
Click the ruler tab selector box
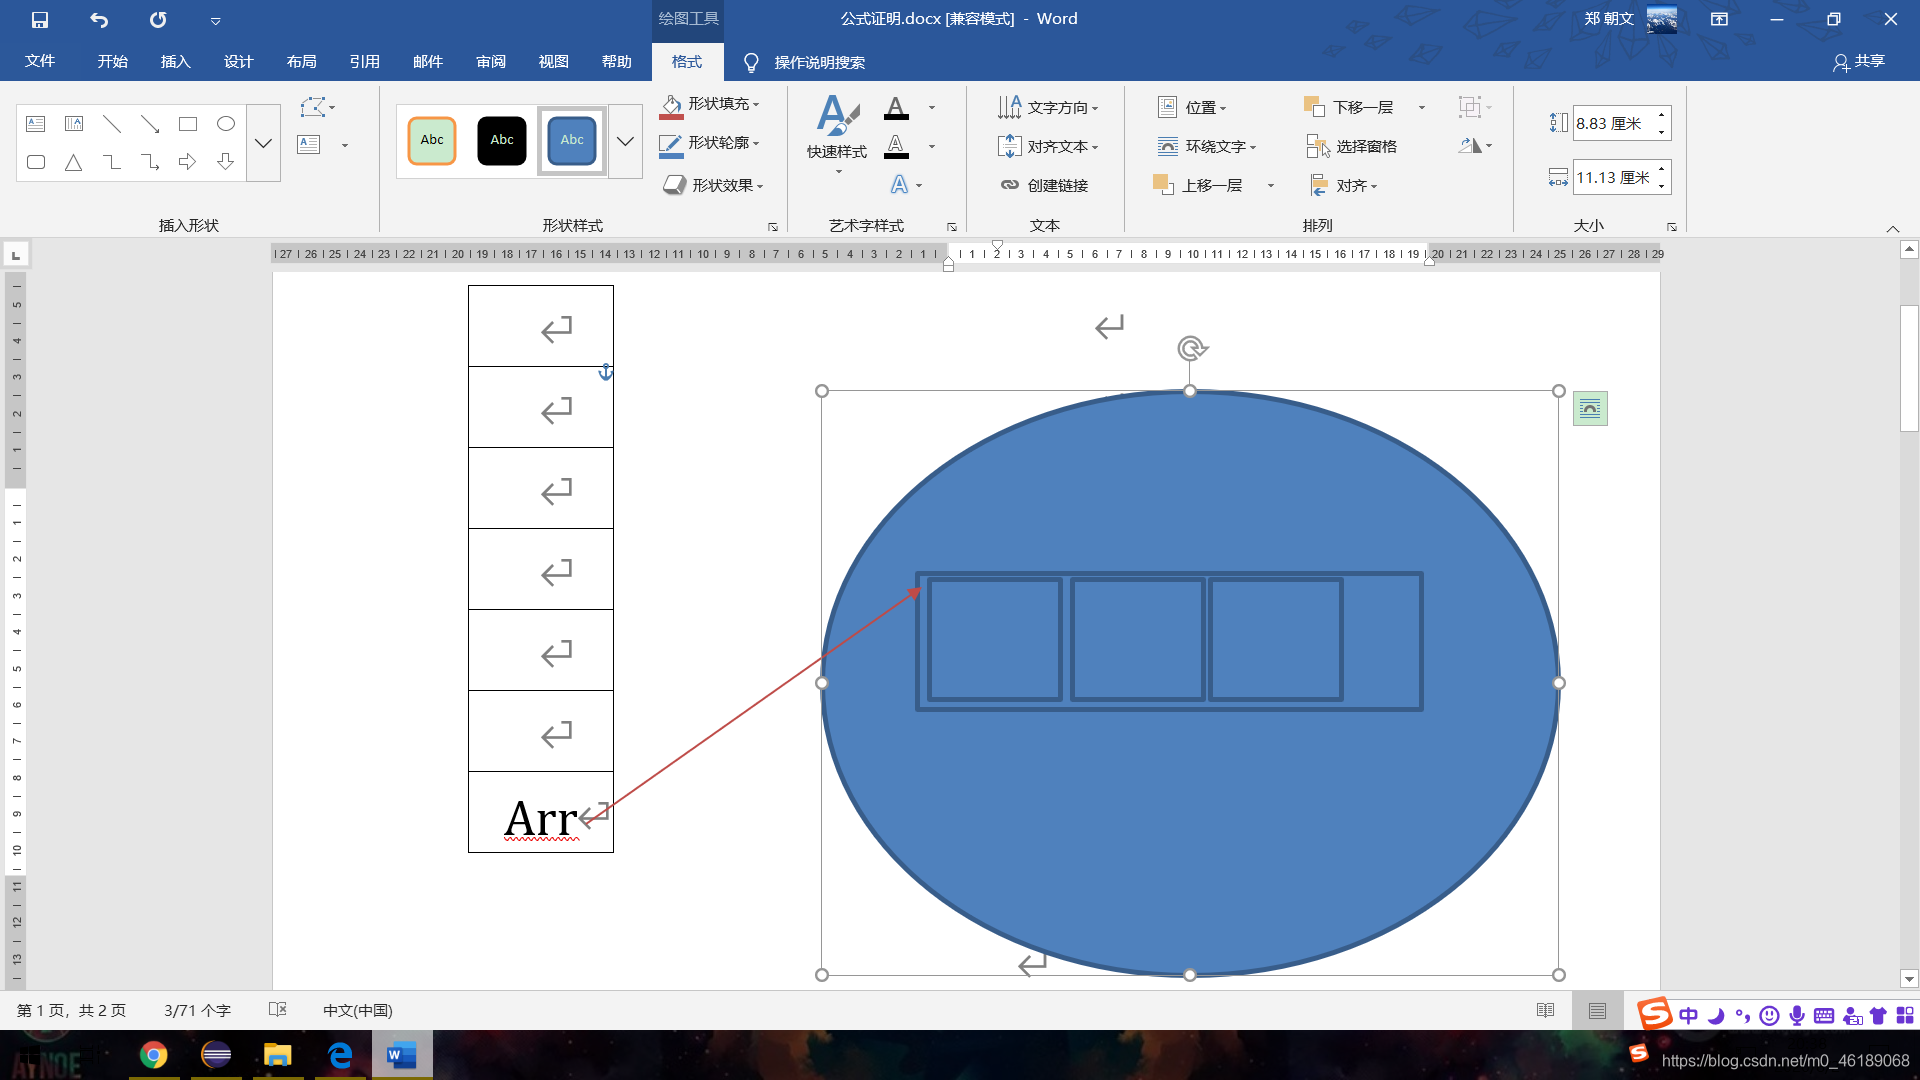point(16,255)
